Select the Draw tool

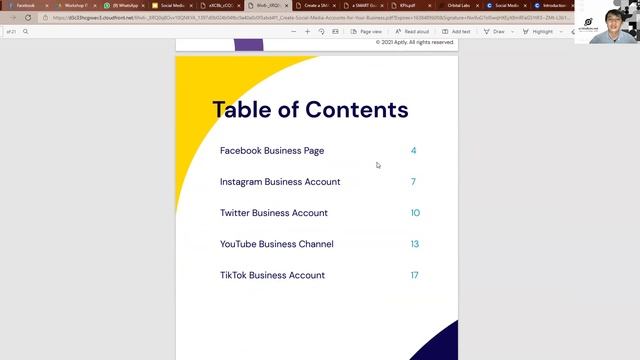(x=494, y=31)
